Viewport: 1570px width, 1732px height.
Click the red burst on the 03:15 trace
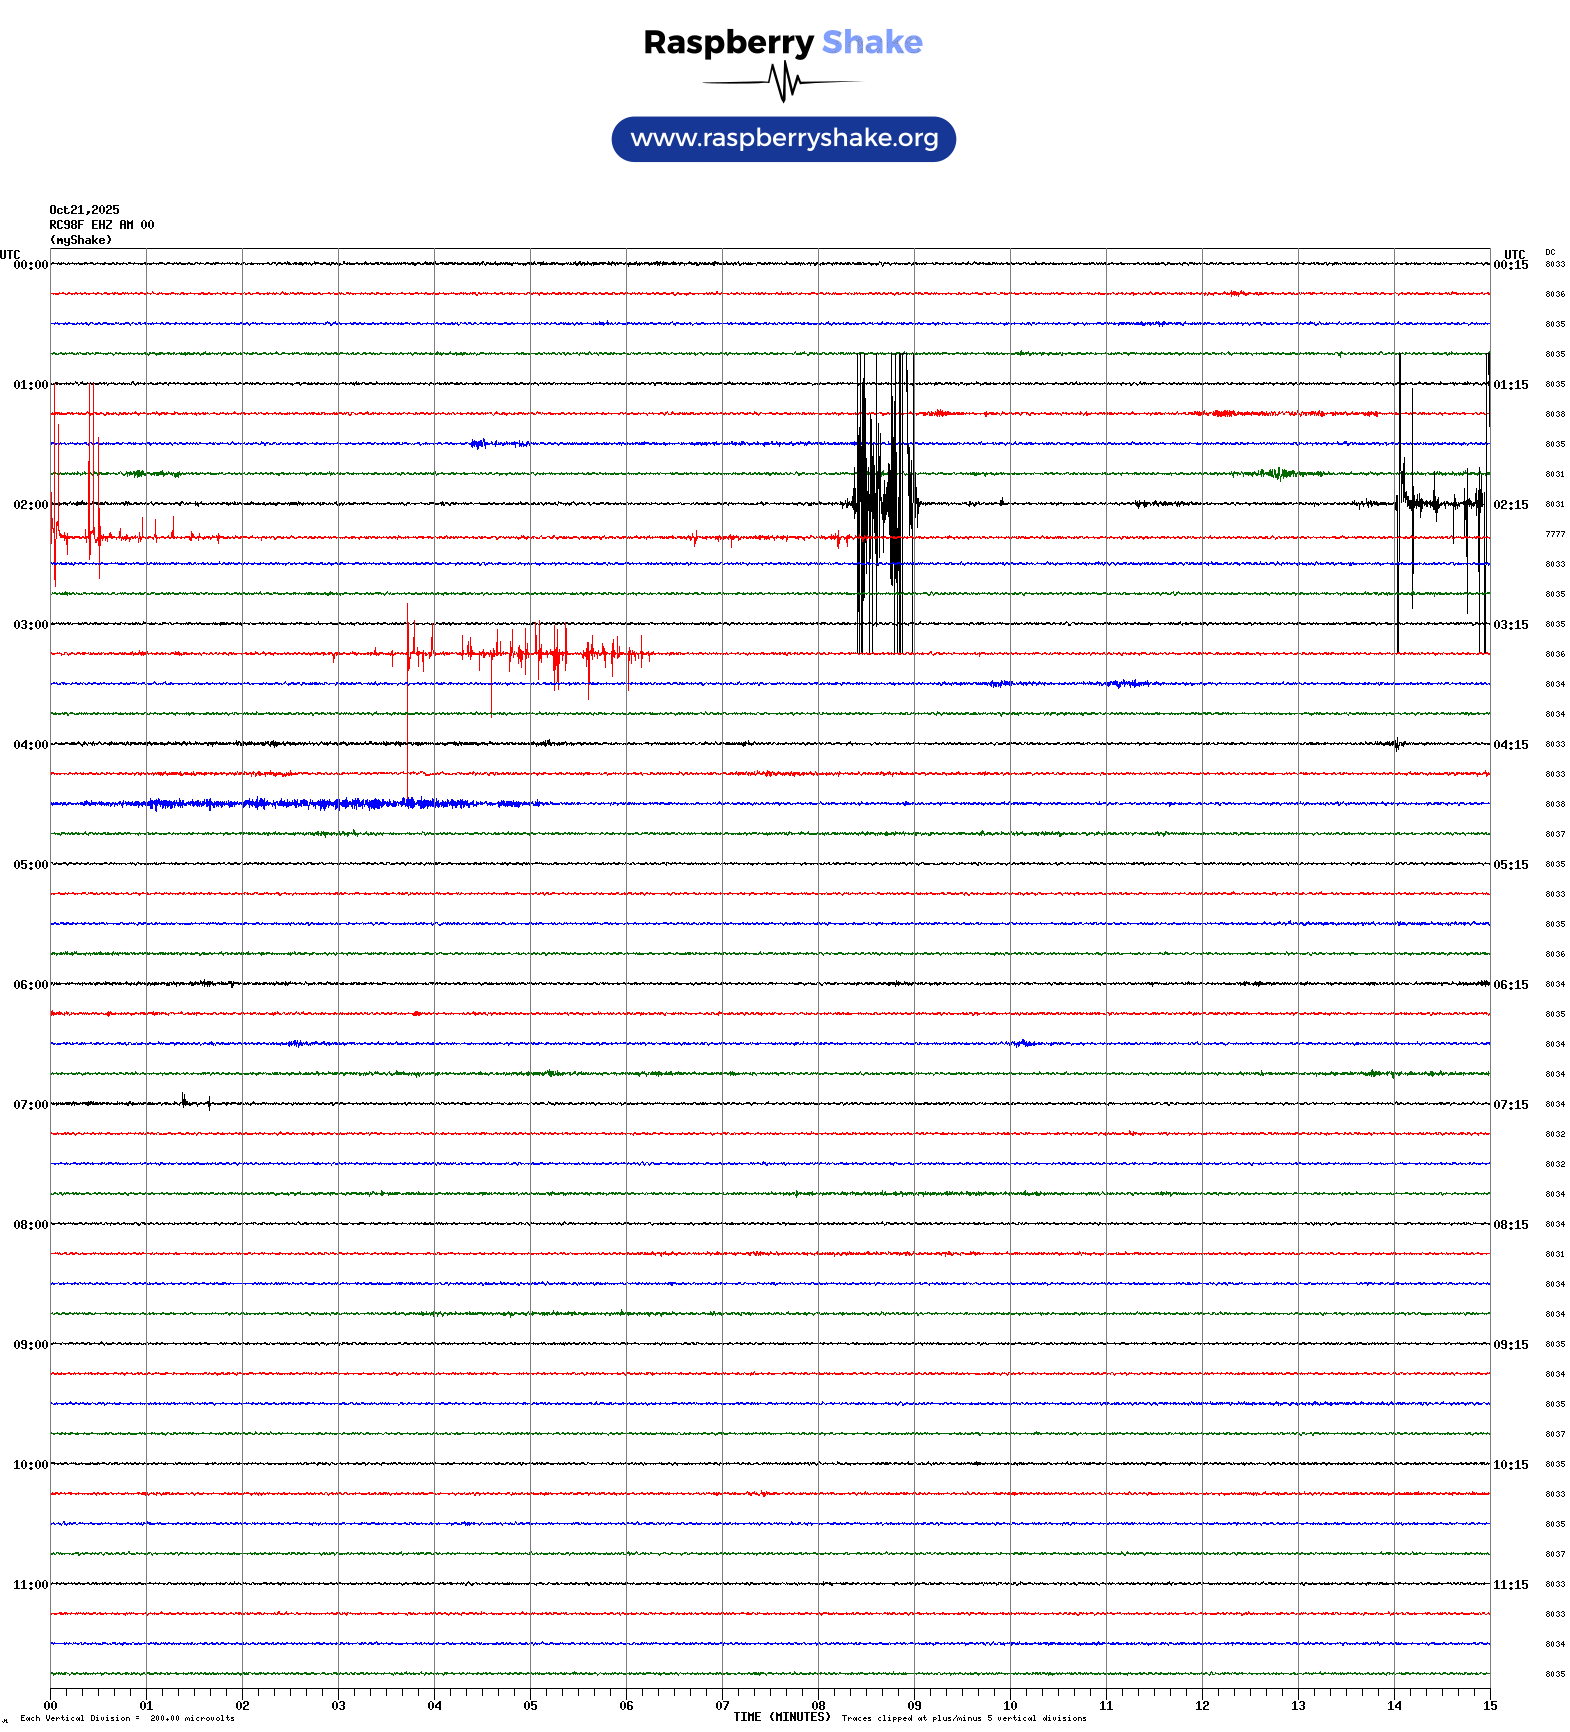tap(530, 654)
